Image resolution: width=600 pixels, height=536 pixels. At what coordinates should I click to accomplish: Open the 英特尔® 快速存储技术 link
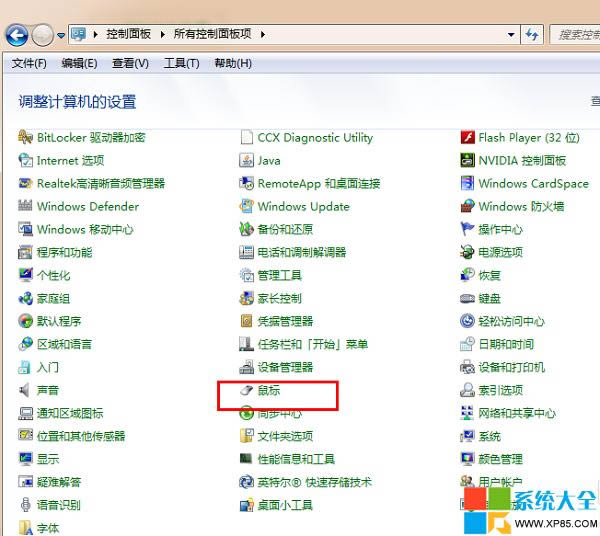click(315, 482)
